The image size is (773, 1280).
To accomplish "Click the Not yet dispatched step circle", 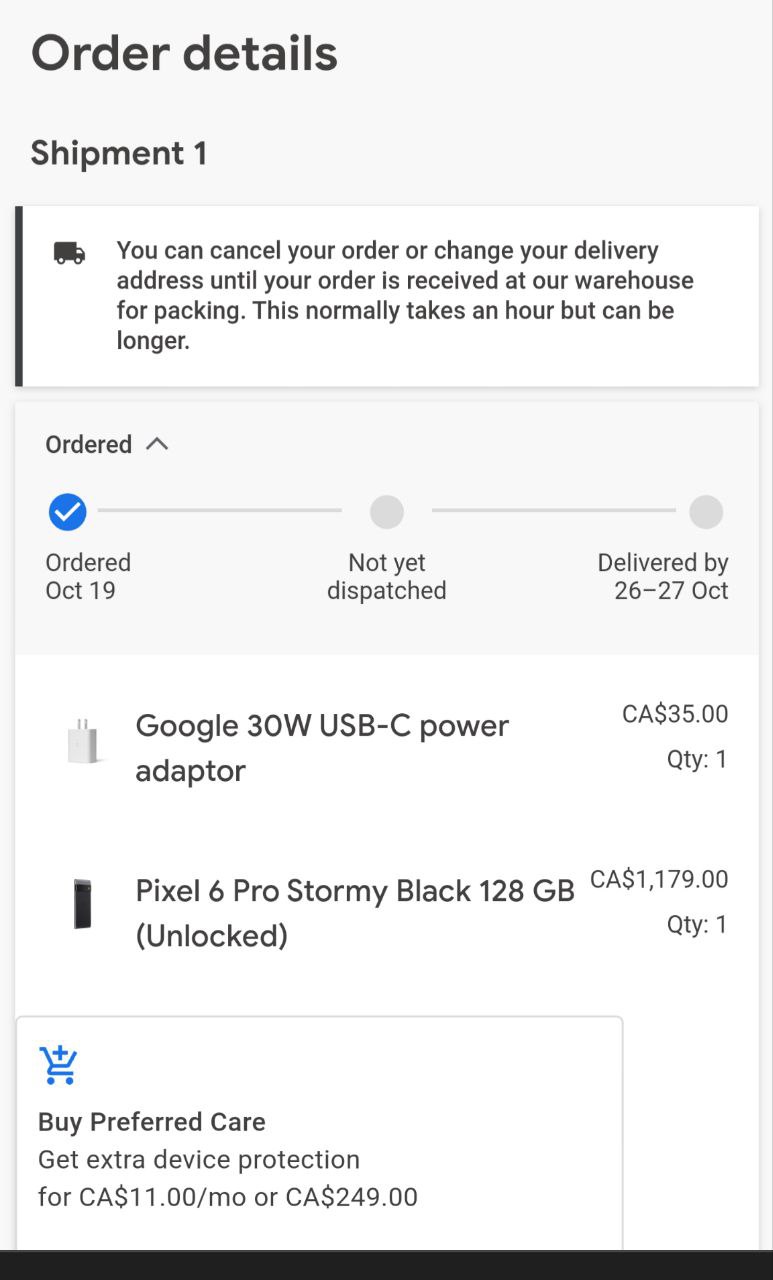I will [x=387, y=512].
